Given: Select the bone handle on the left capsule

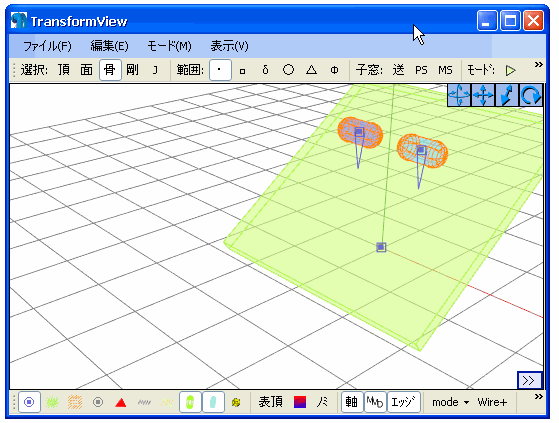Looking at the screenshot, I should [x=359, y=132].
